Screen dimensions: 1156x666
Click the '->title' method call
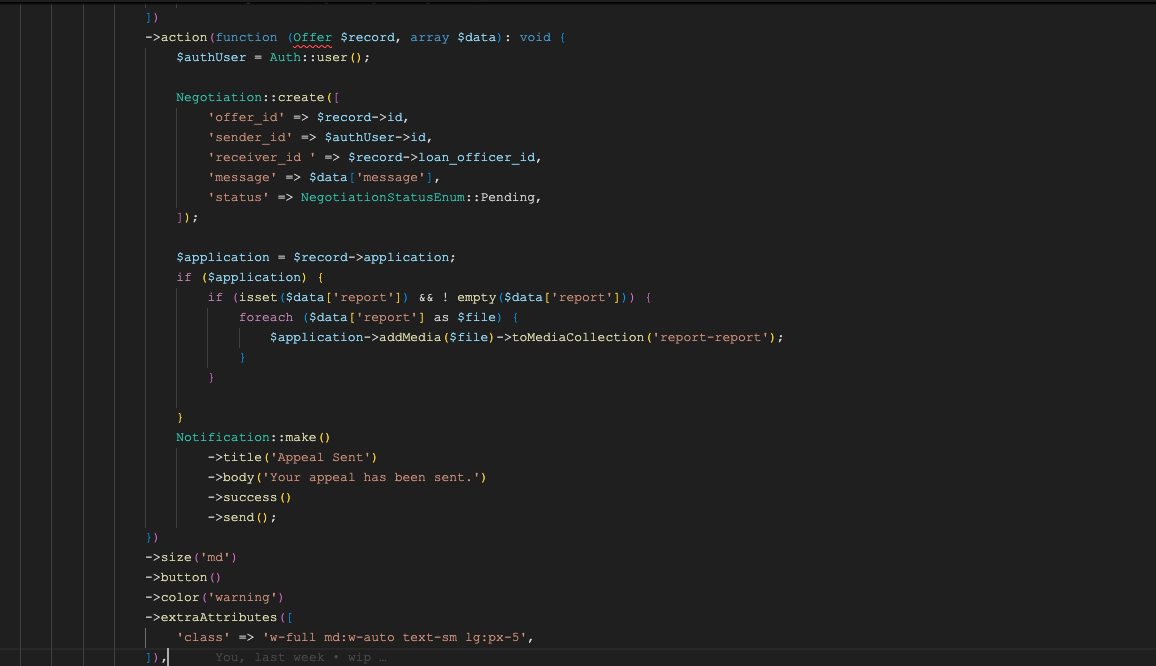coord(234,457)
